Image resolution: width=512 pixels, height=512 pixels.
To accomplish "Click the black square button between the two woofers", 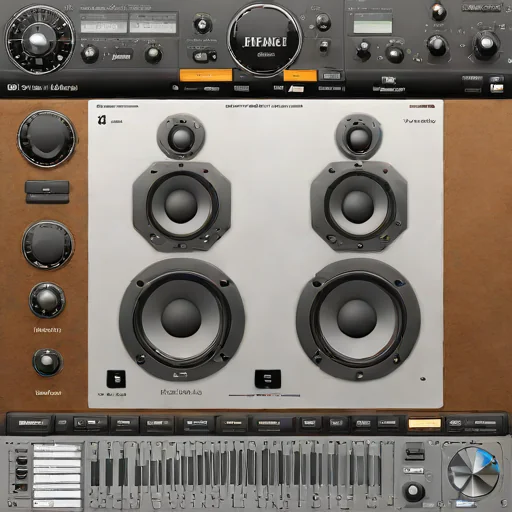I will click(268, 379).
